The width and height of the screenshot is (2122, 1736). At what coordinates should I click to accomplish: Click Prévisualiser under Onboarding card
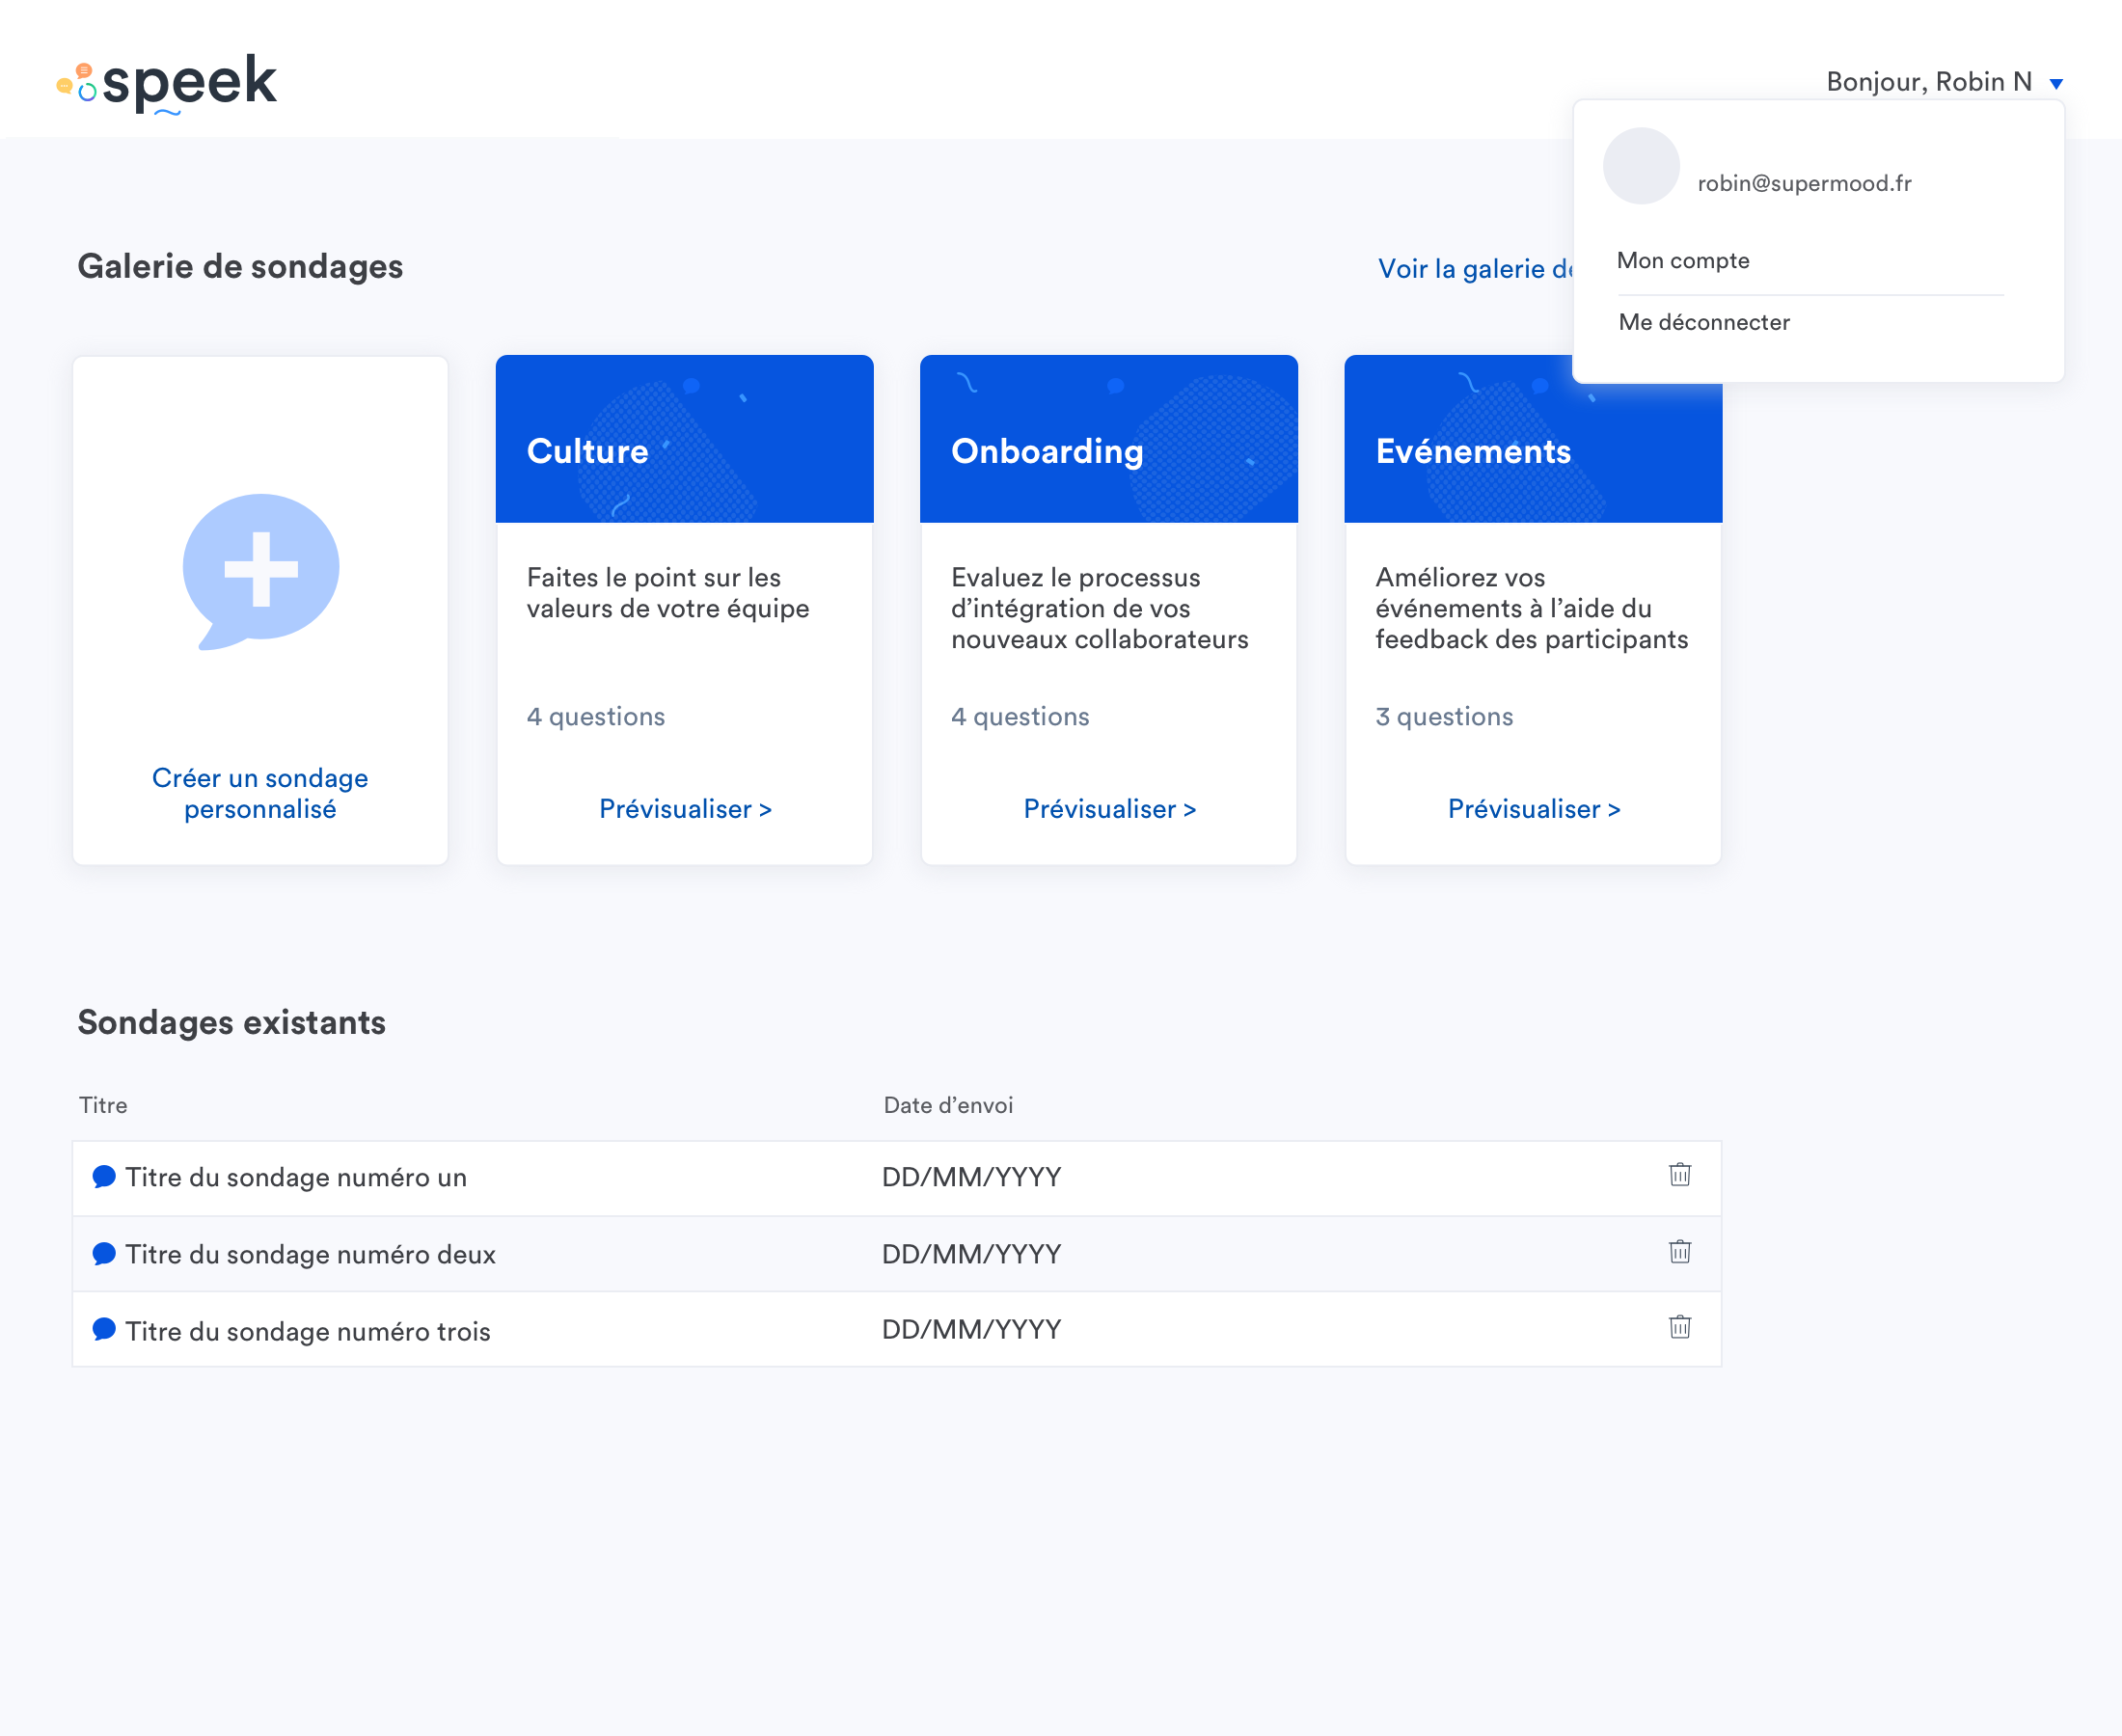[x=1109, y=809]
